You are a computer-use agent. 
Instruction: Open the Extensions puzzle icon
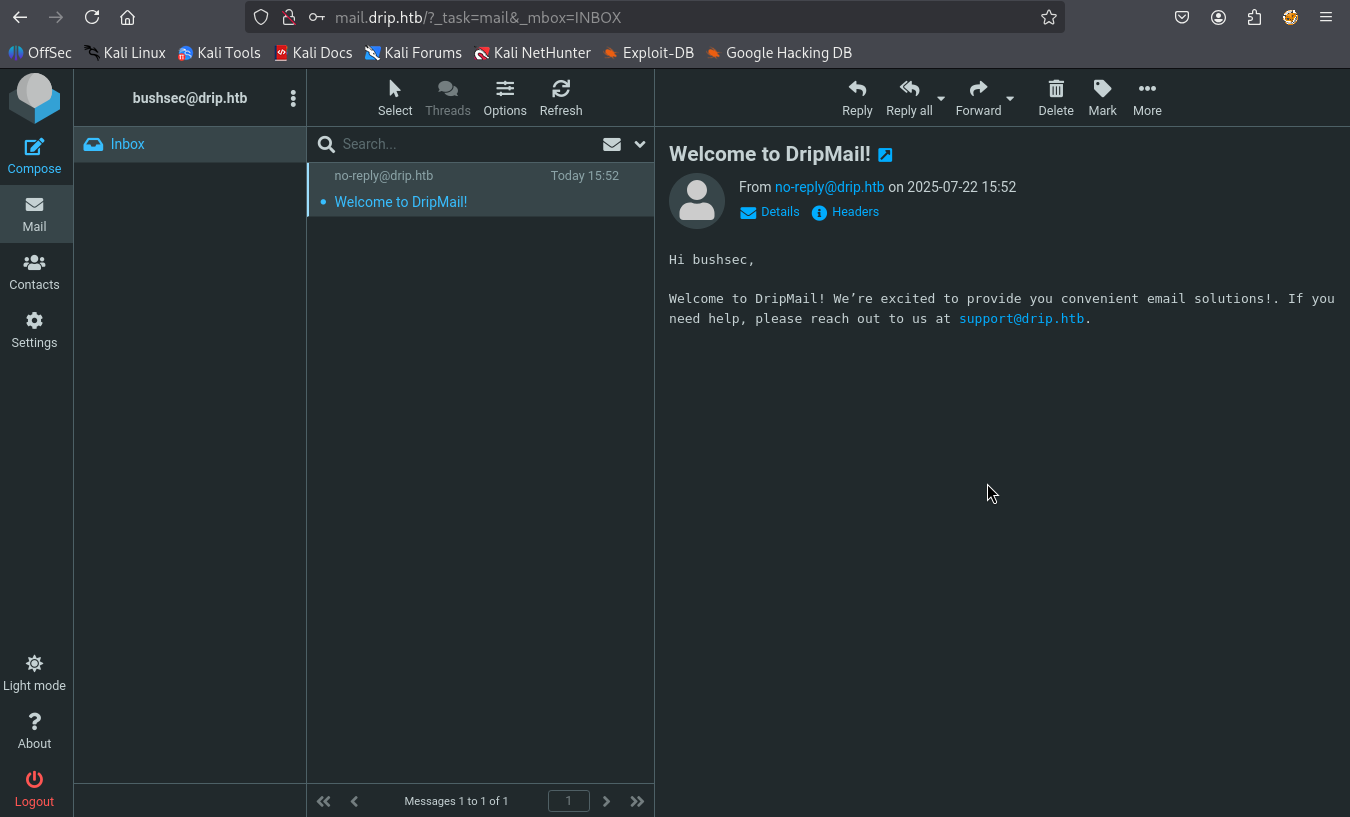click(1254, 17)
